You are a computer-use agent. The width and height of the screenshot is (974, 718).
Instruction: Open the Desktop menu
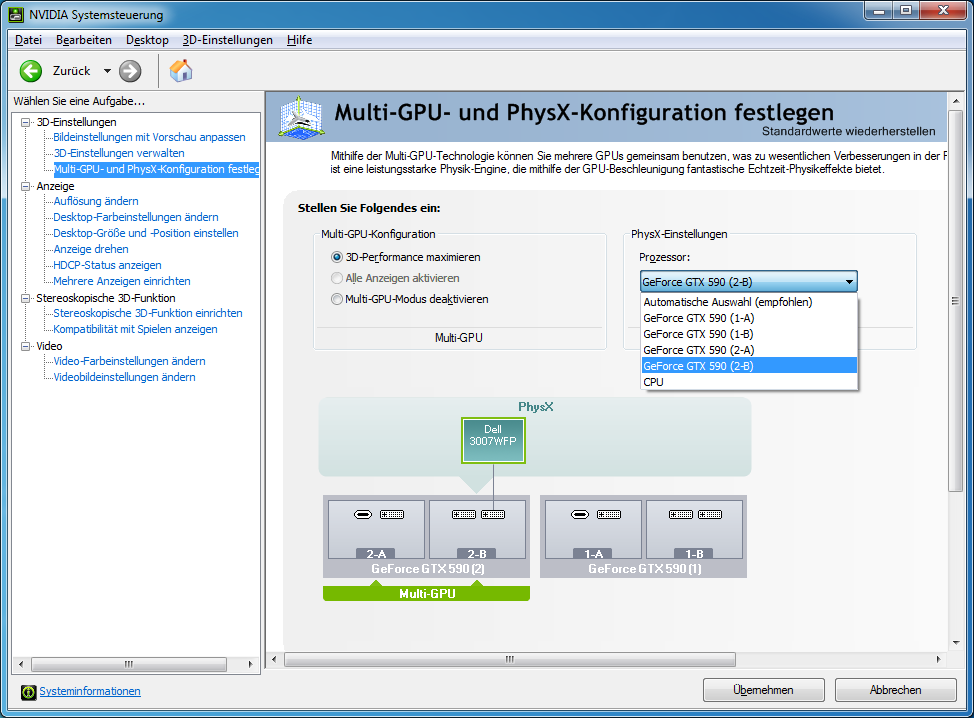point(147,40)
